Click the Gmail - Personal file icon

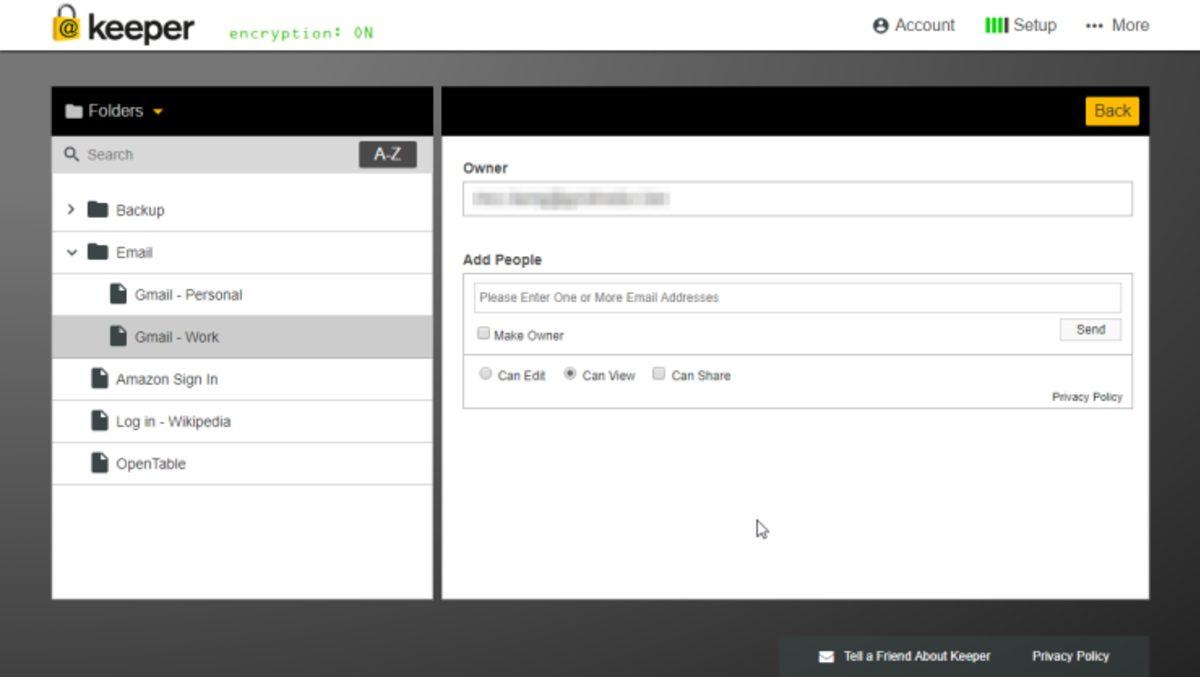pyautogui.click(x=118, y=294)
